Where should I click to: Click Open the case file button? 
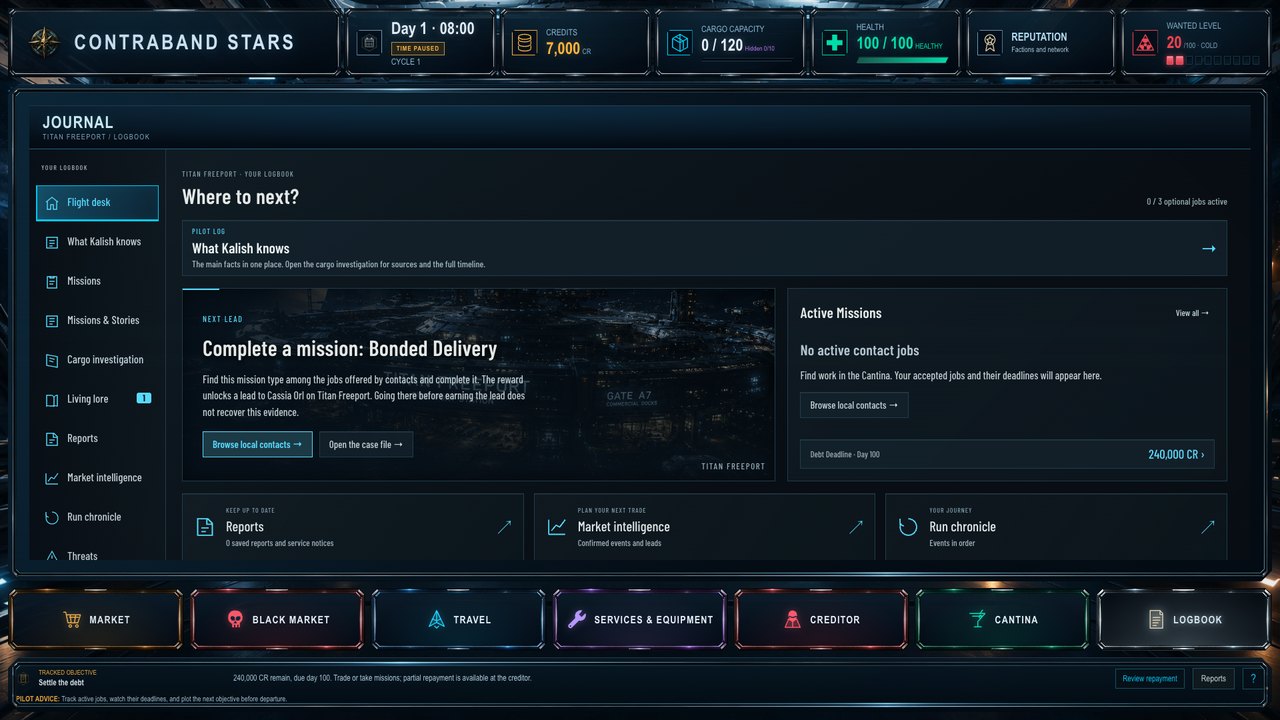(366, 444)
